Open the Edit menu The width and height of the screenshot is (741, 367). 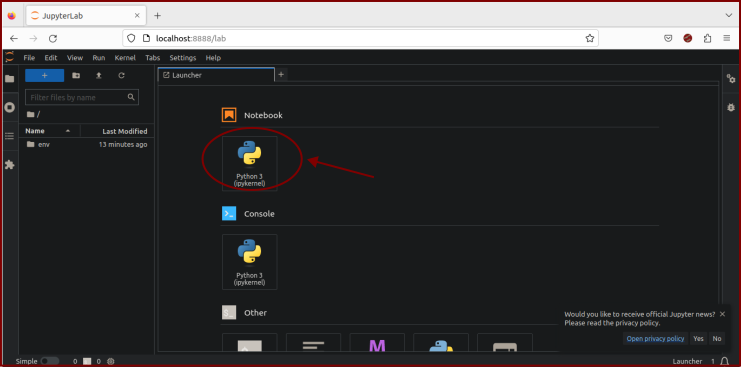(x=51, y=58)
